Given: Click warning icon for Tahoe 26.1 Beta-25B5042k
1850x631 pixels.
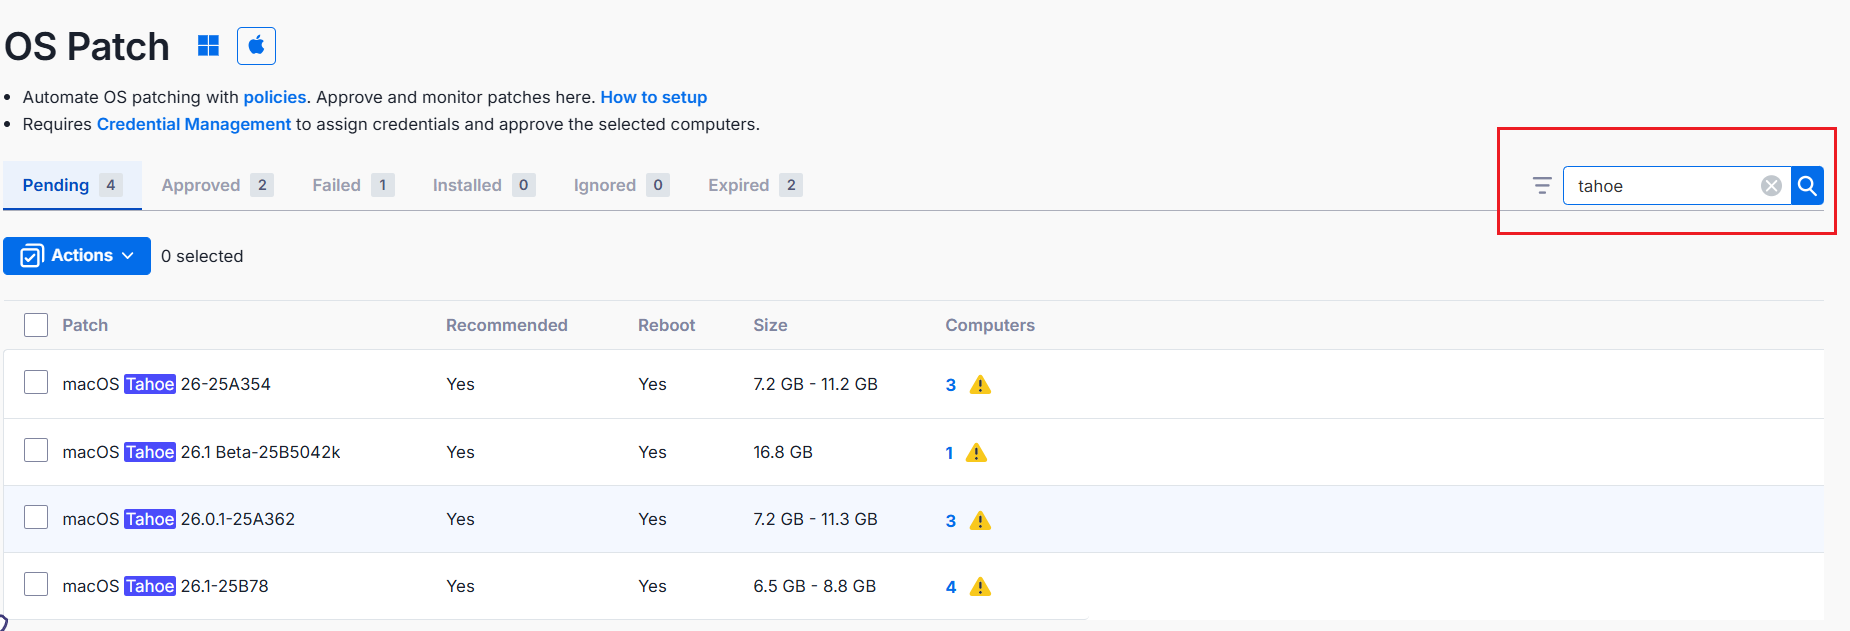Looking at the screenshot, I should 977,453.
